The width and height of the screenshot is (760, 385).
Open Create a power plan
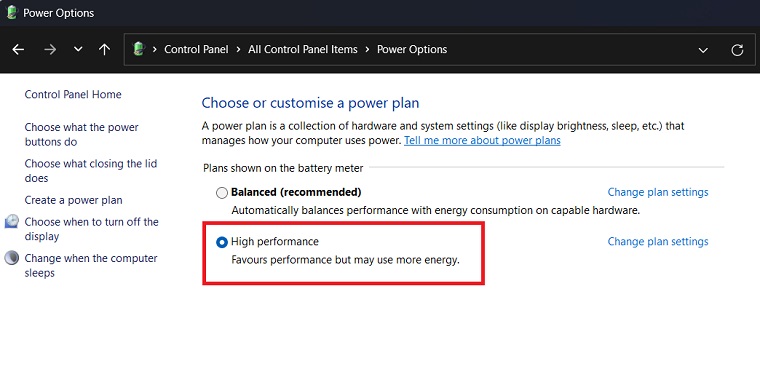click(74, 200)
